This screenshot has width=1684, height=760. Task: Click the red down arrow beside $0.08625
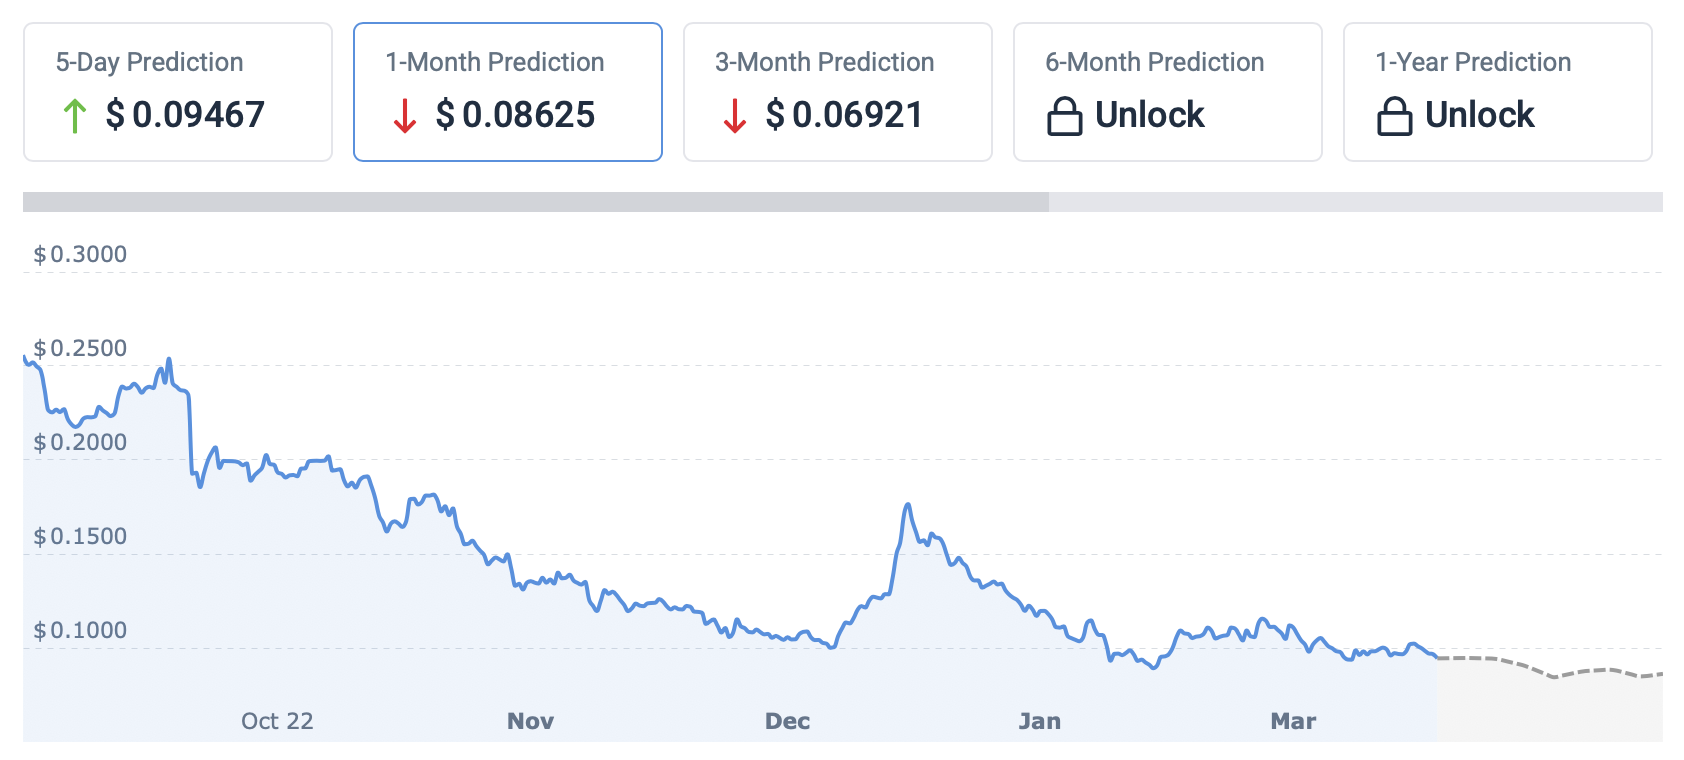point(405,116)
